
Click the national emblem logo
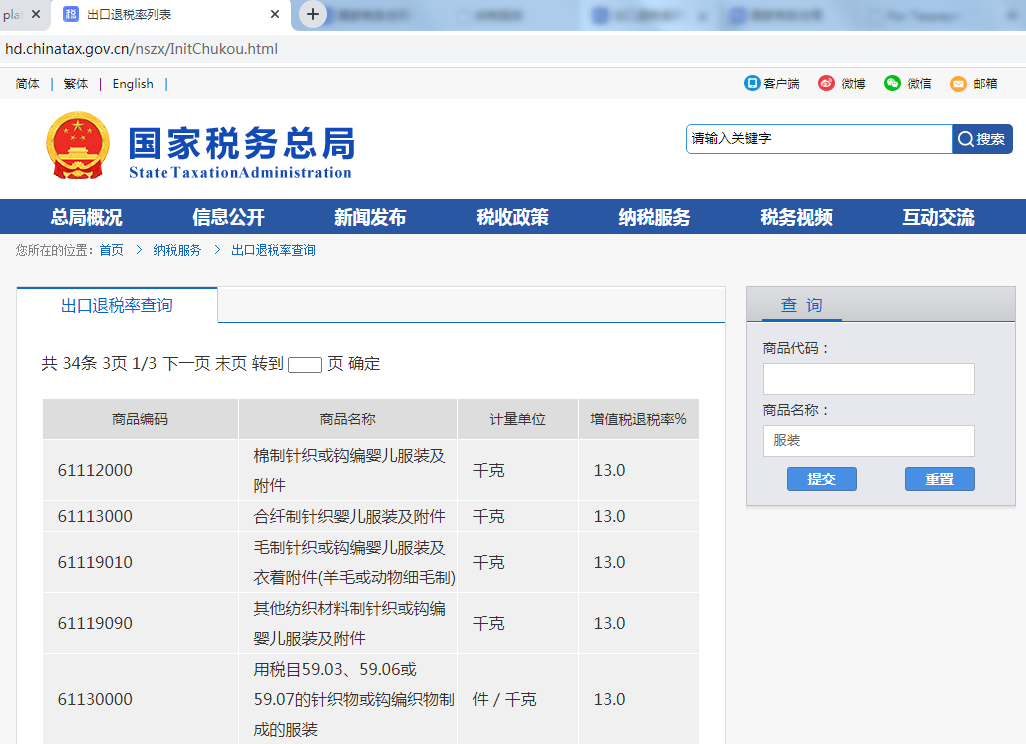point(77,145)
